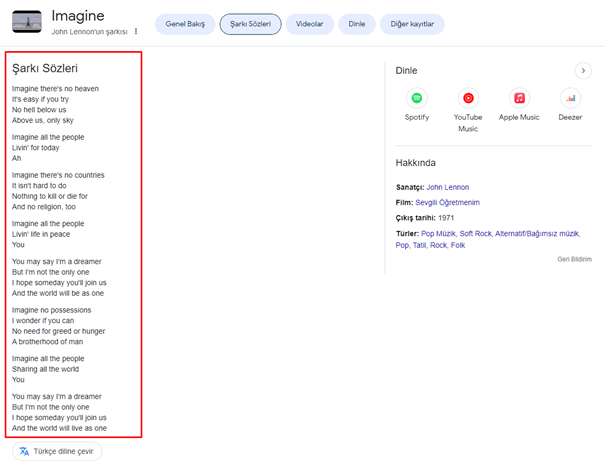Go to the Dinle tab

click(357, 24)
